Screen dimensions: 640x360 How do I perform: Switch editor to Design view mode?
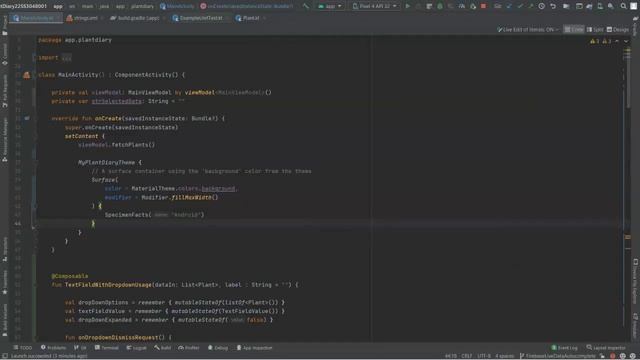pos(618,30)
